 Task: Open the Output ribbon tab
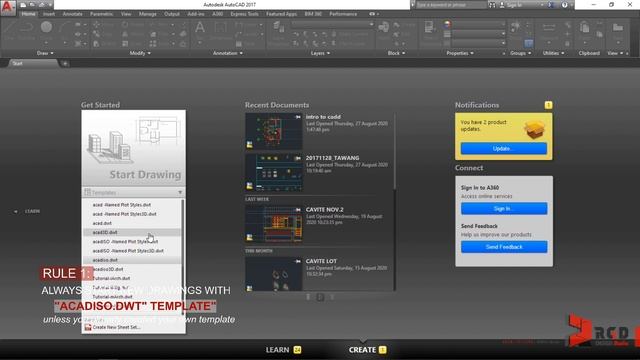[172, 14]
